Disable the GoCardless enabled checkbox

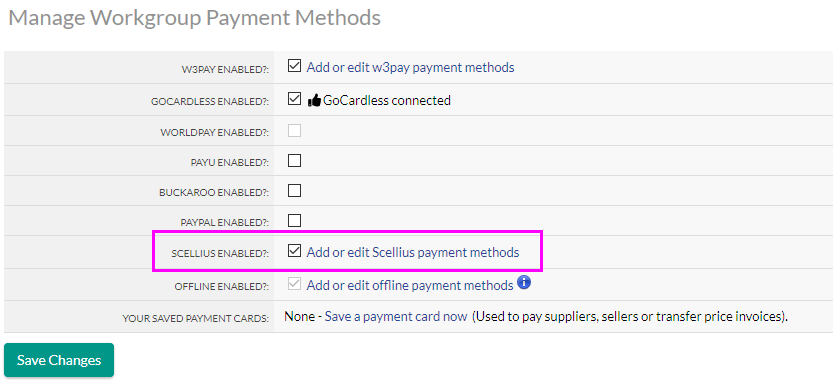tap(294, 99)
